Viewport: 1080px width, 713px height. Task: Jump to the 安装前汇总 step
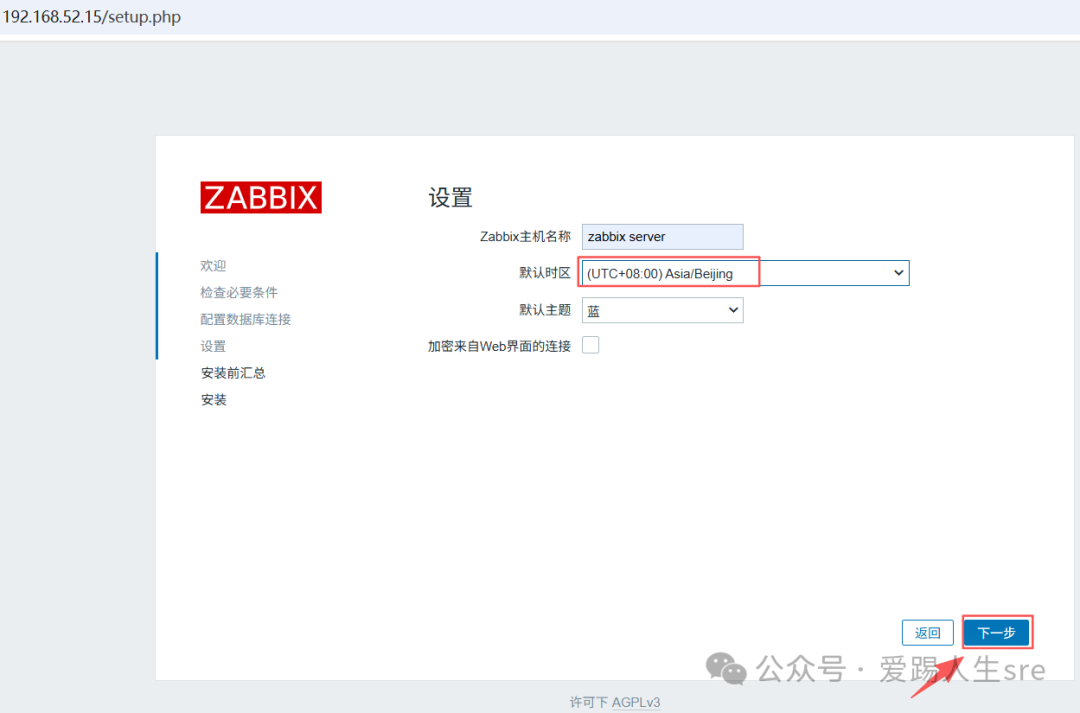pos(233,373)
